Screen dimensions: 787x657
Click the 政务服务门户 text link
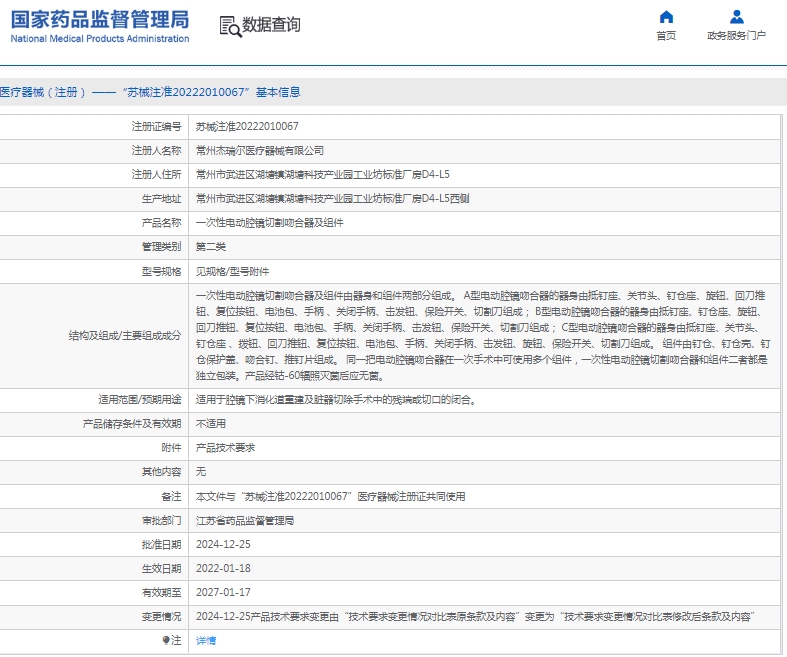736,36
